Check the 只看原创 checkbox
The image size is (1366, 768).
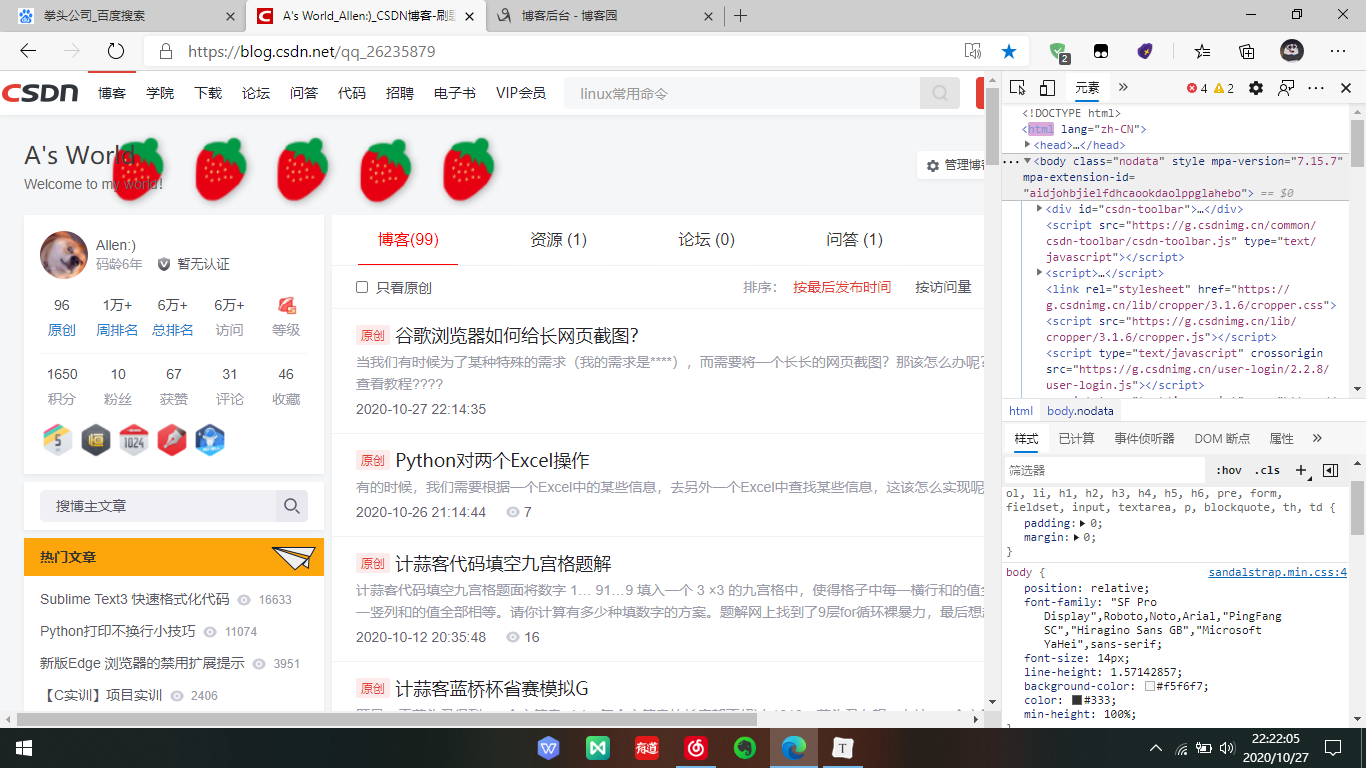[x=362, y=287]
